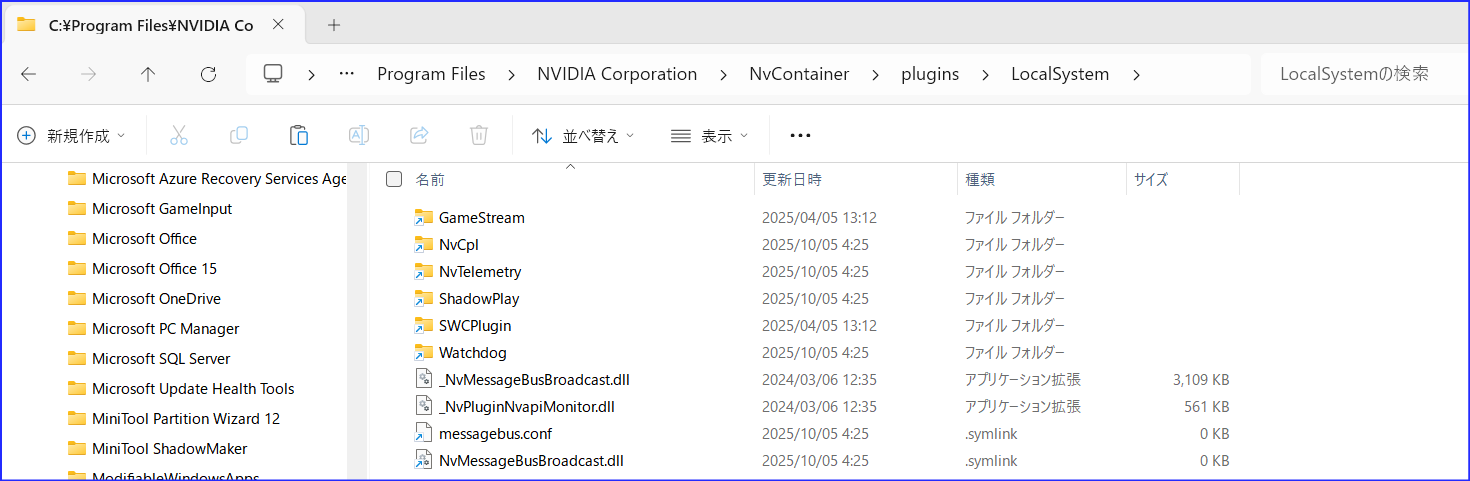This screenshot has width=1470, height=481.
Task: Click the Share icon in toolbar
Action: pyautogui.click(x=419, y=136)
